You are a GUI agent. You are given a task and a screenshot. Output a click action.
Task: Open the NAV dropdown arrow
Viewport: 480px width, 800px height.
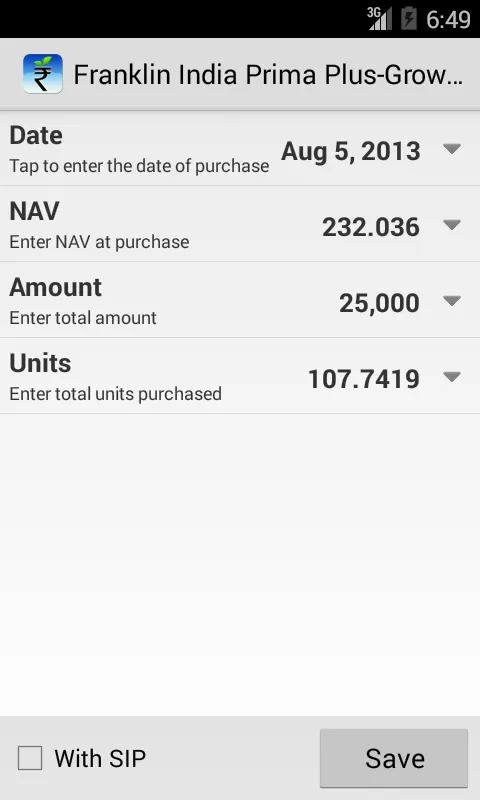452,224
